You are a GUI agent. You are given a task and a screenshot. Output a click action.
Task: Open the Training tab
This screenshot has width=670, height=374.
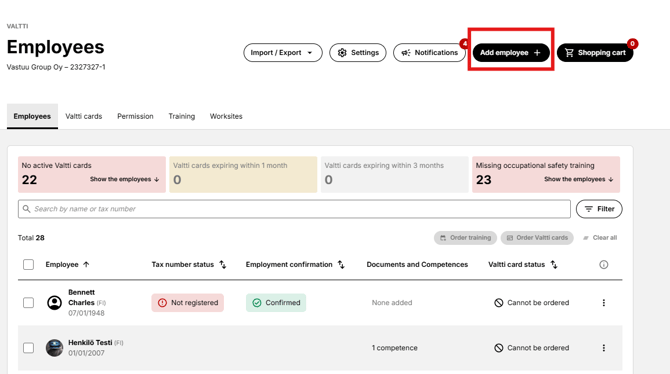tap(182, 116)
